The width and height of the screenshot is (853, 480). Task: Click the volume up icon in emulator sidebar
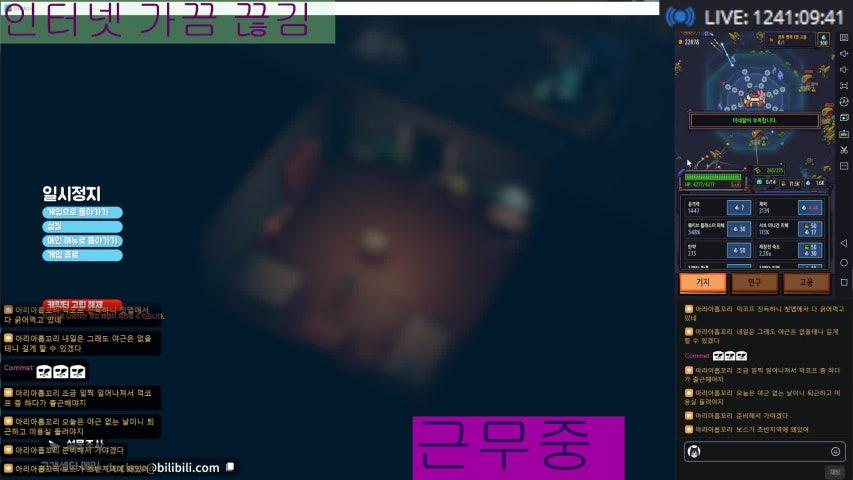844,53
